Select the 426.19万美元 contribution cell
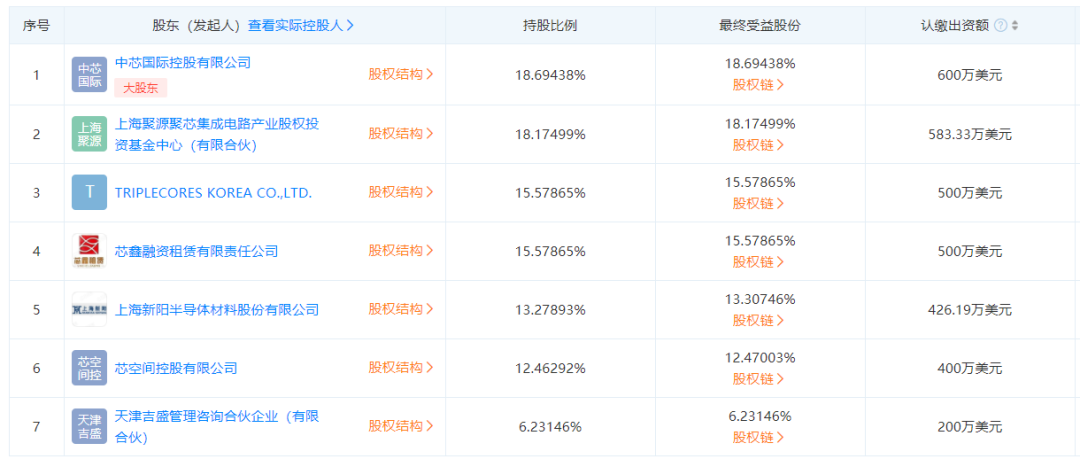This screenshot has width=1080, height=459. click(970, 310)
